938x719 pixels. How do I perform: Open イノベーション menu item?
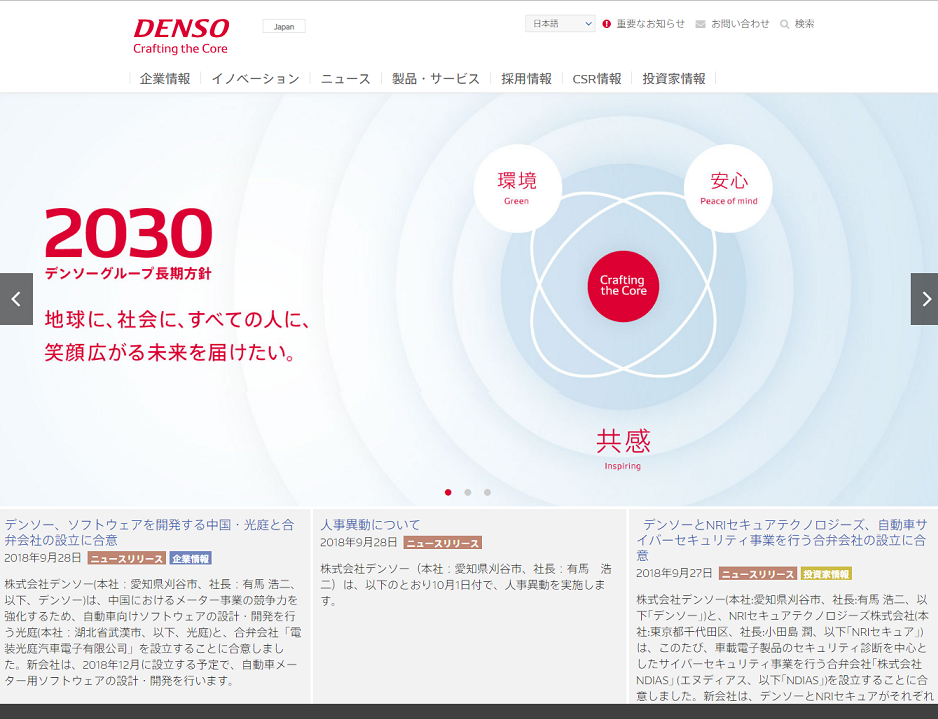(x=255, y=78)
